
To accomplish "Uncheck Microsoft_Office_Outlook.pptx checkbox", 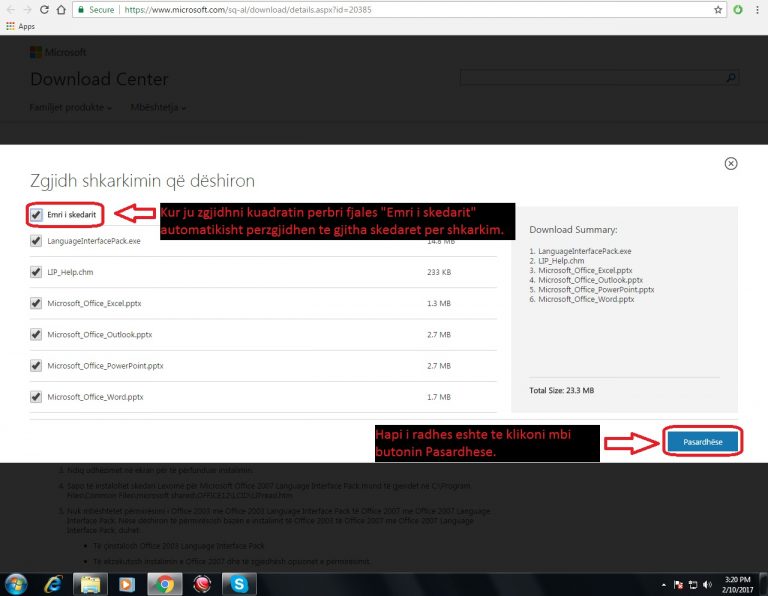I will (36, 334).
